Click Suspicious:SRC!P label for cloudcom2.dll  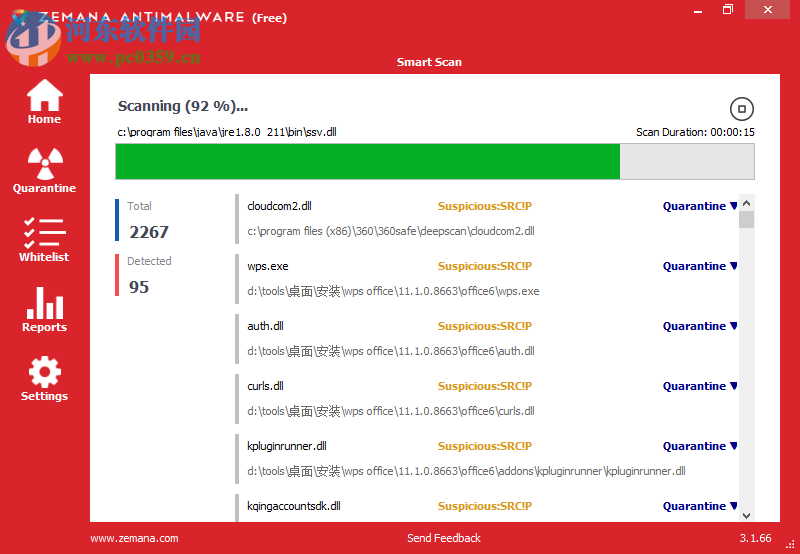tap(485, 206)
